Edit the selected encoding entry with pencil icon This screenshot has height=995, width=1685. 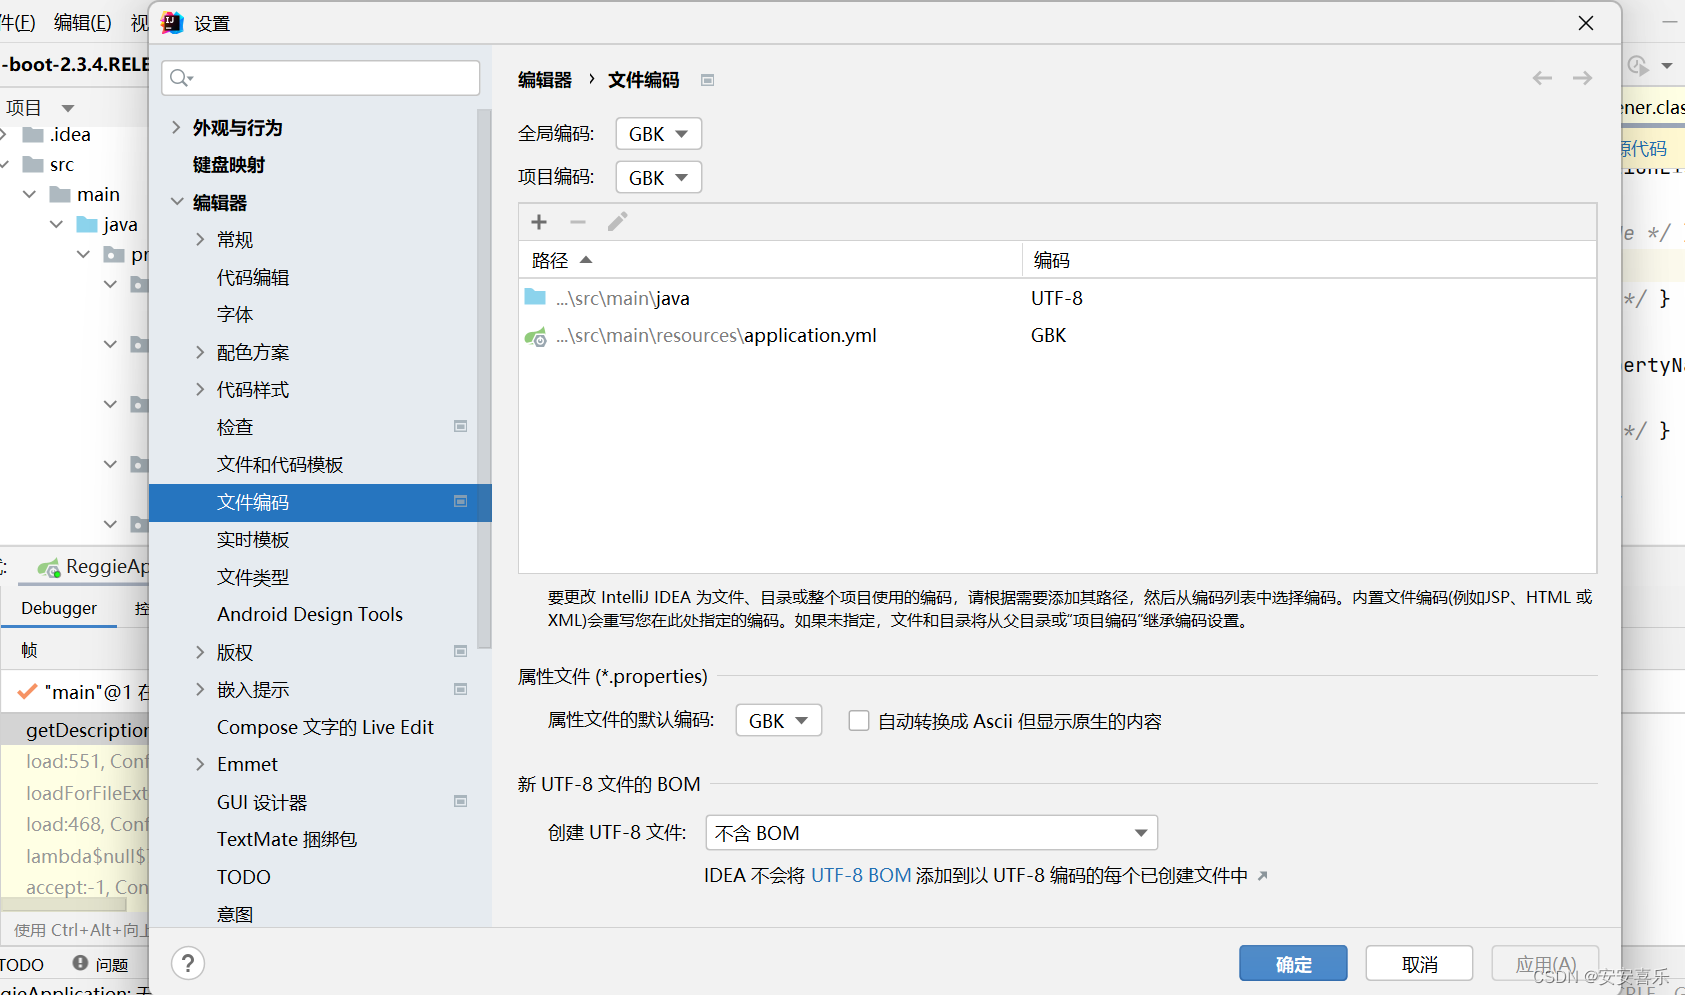click(x=617, y=222)
